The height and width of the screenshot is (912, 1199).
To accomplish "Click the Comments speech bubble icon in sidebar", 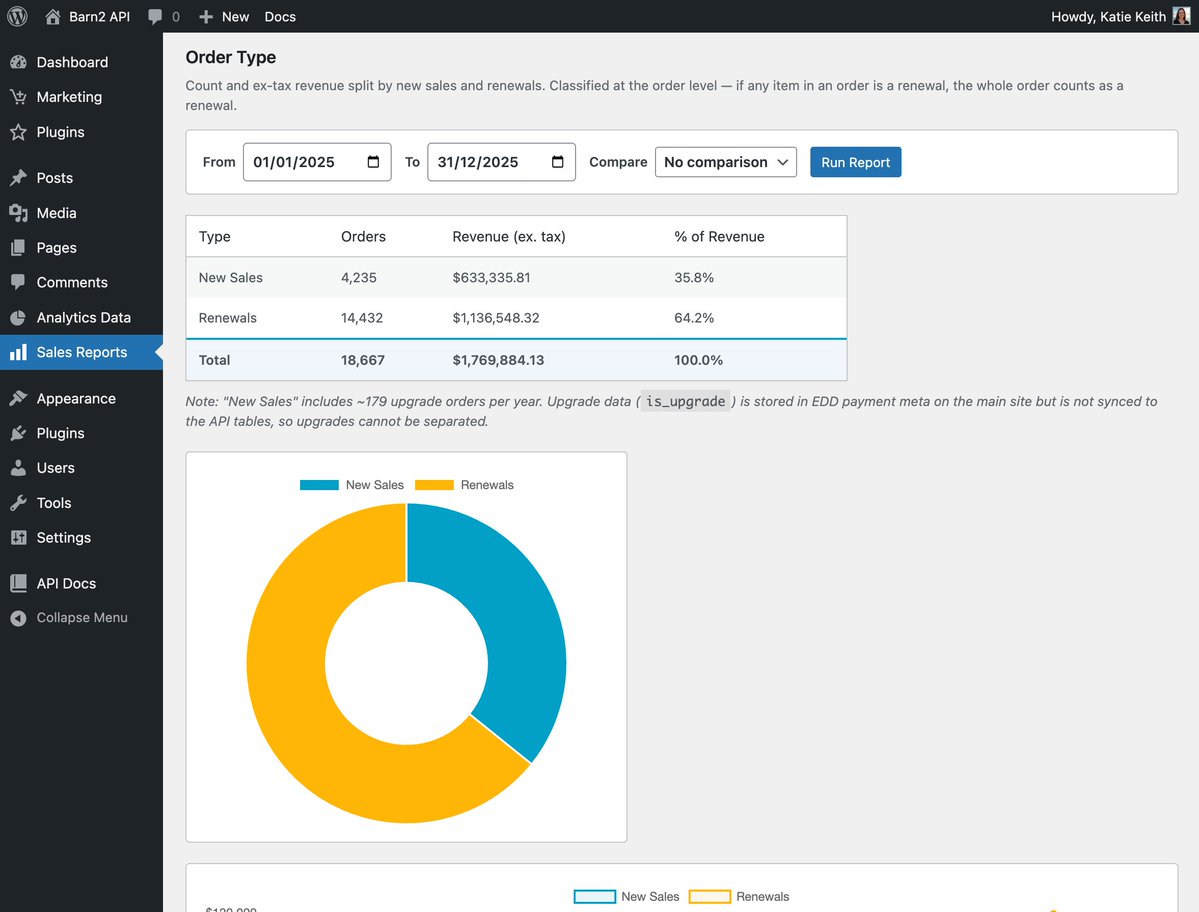I will pos(18,282).
